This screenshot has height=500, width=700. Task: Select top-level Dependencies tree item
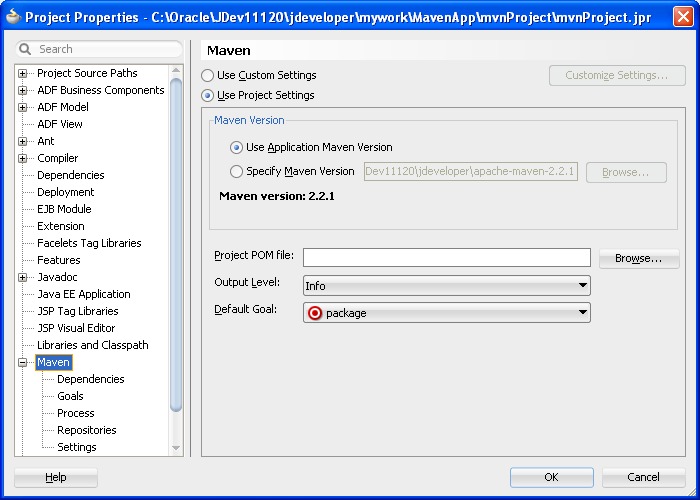[71, 175]
